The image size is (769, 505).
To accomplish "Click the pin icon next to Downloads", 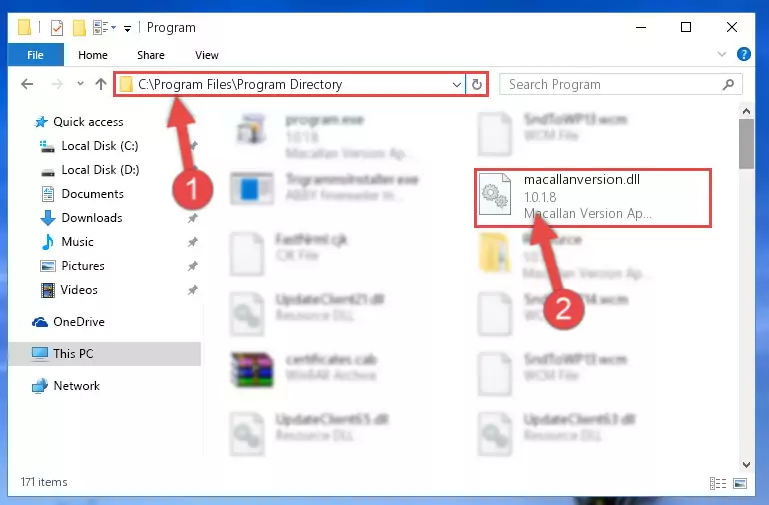I will click(193, 218).
